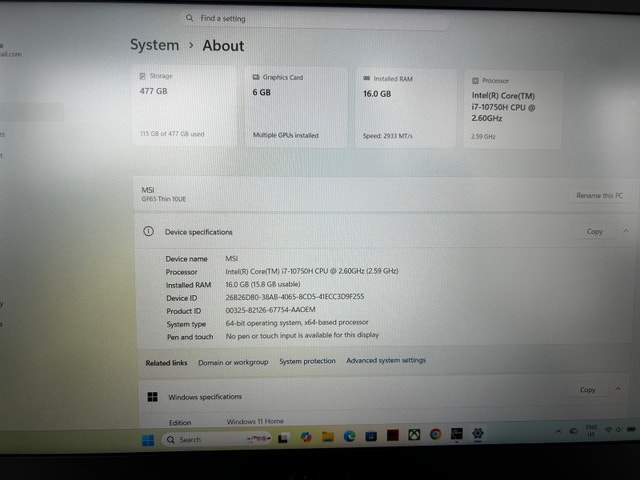Click '115 GB of 477 GB used' text
This screenshot has width=640, height=480.
(x=172, y=134)
